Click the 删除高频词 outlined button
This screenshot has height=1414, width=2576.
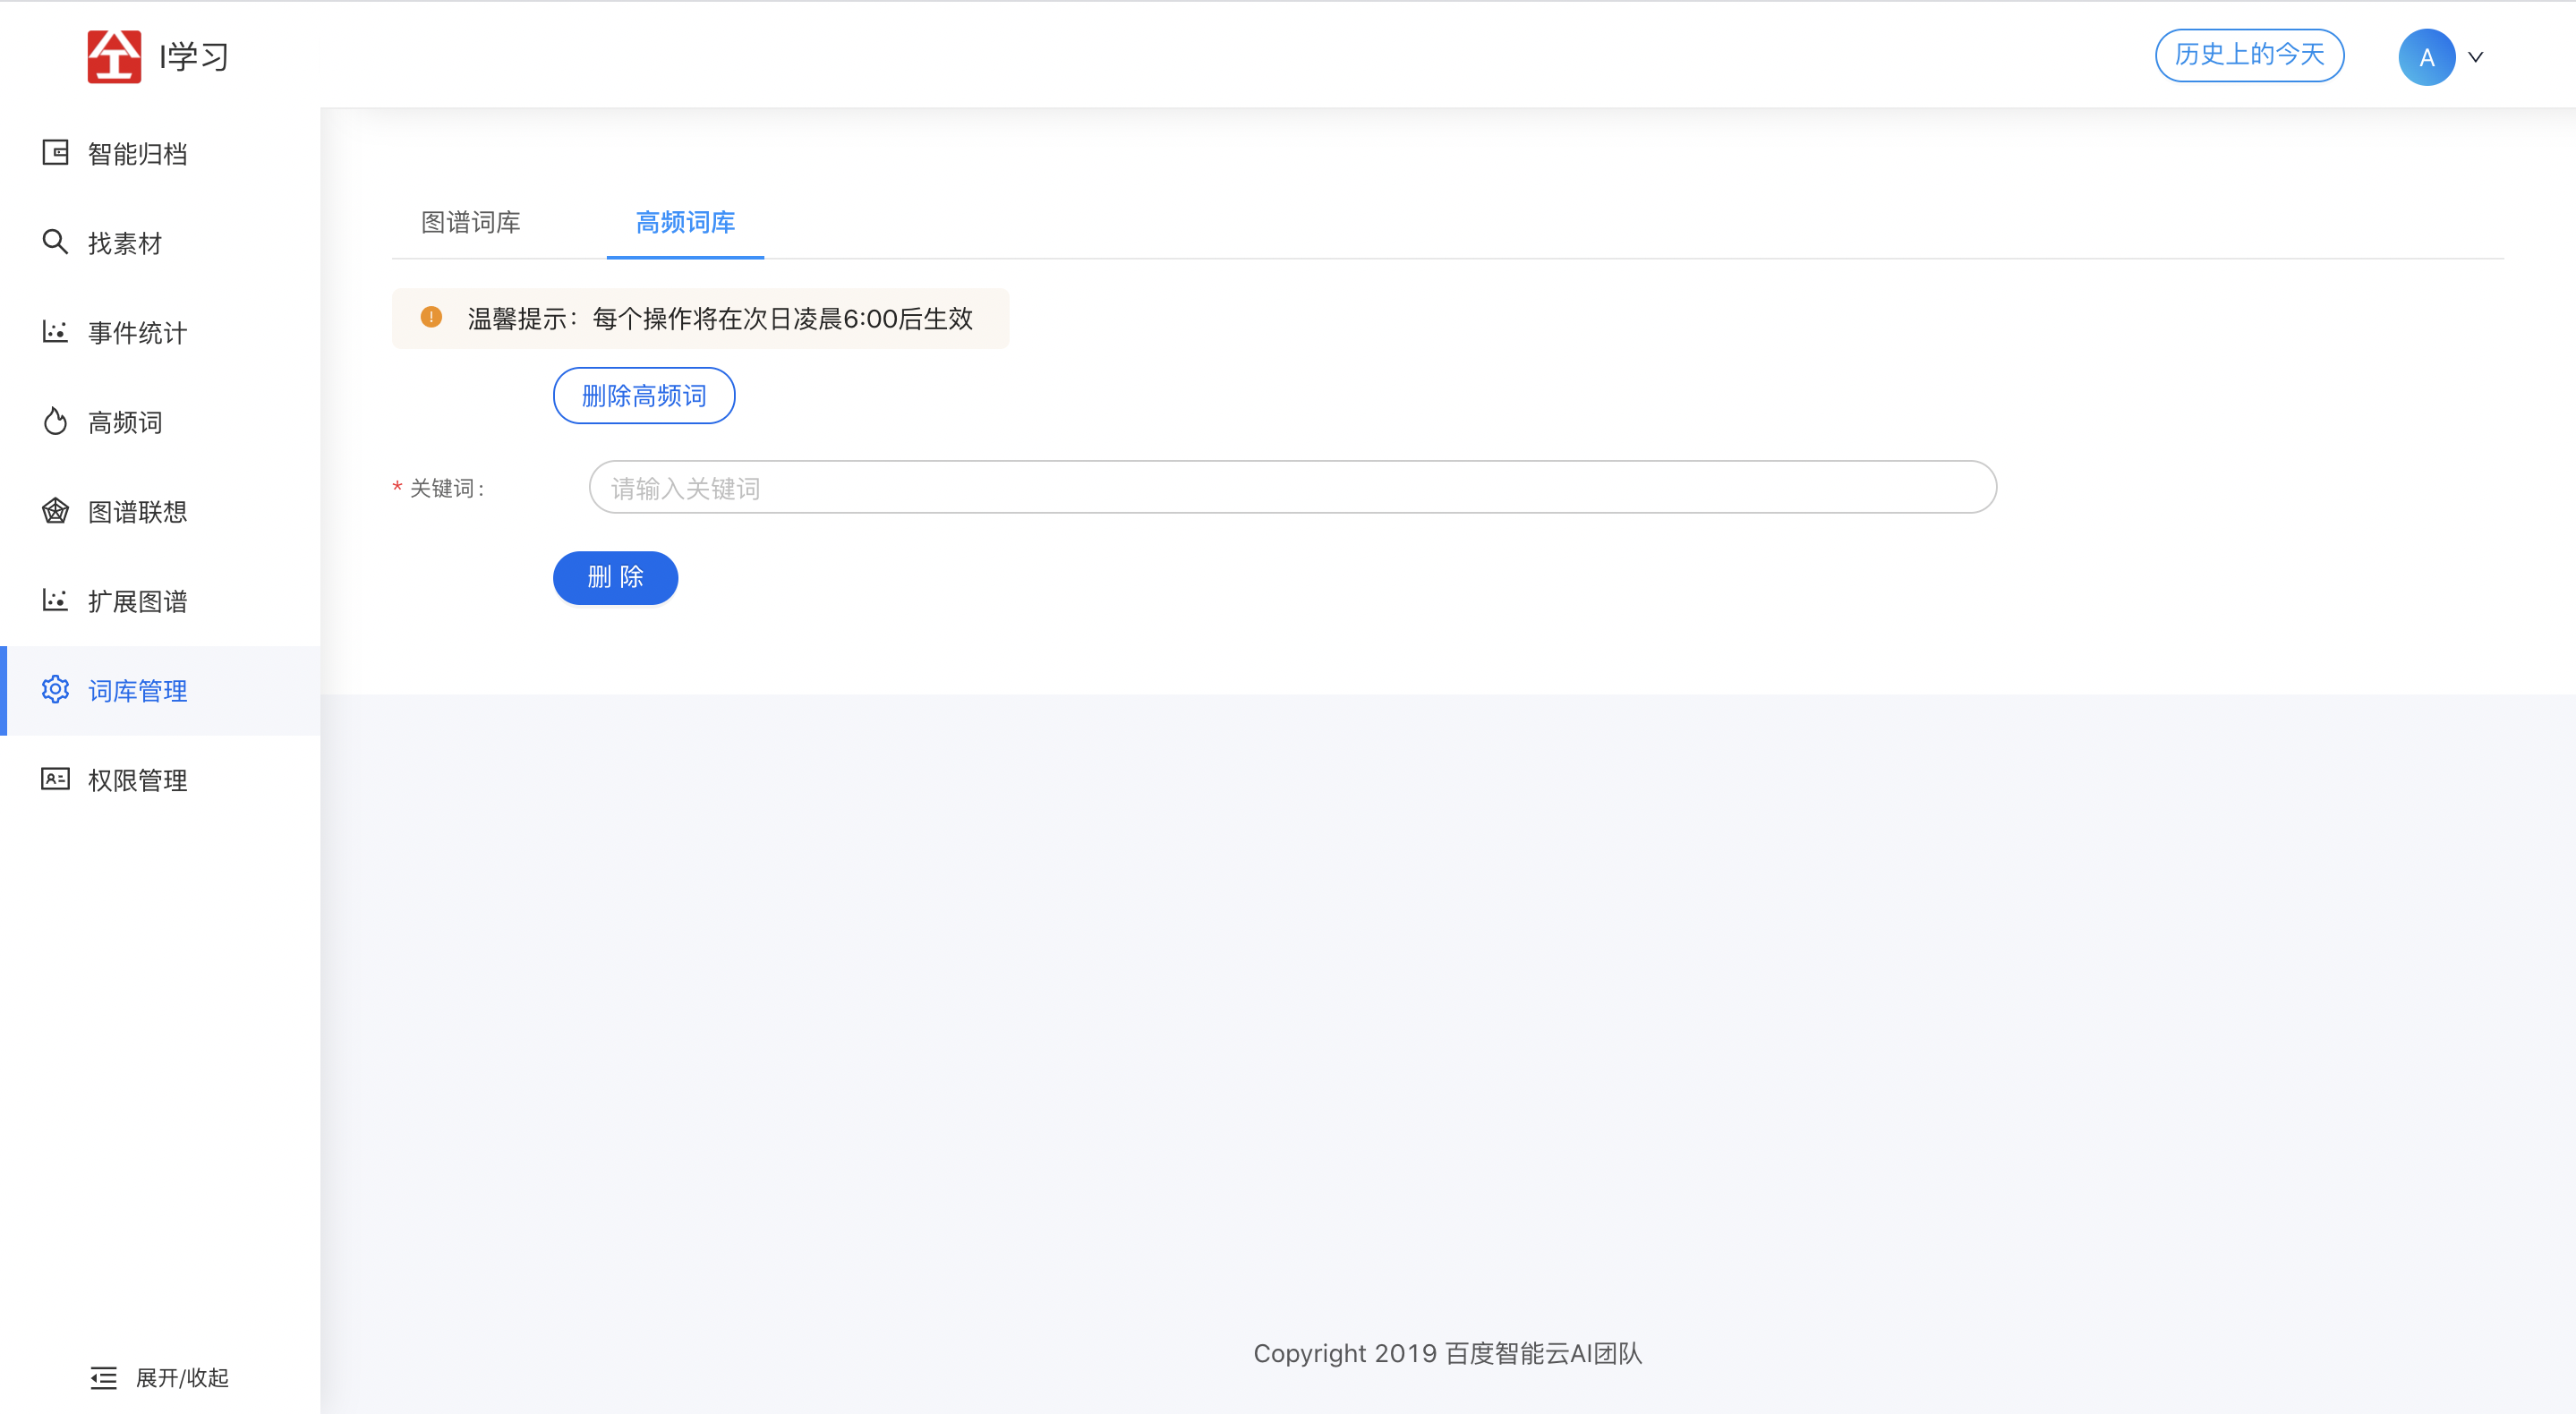pyautogui.click(x=644, y=396)
